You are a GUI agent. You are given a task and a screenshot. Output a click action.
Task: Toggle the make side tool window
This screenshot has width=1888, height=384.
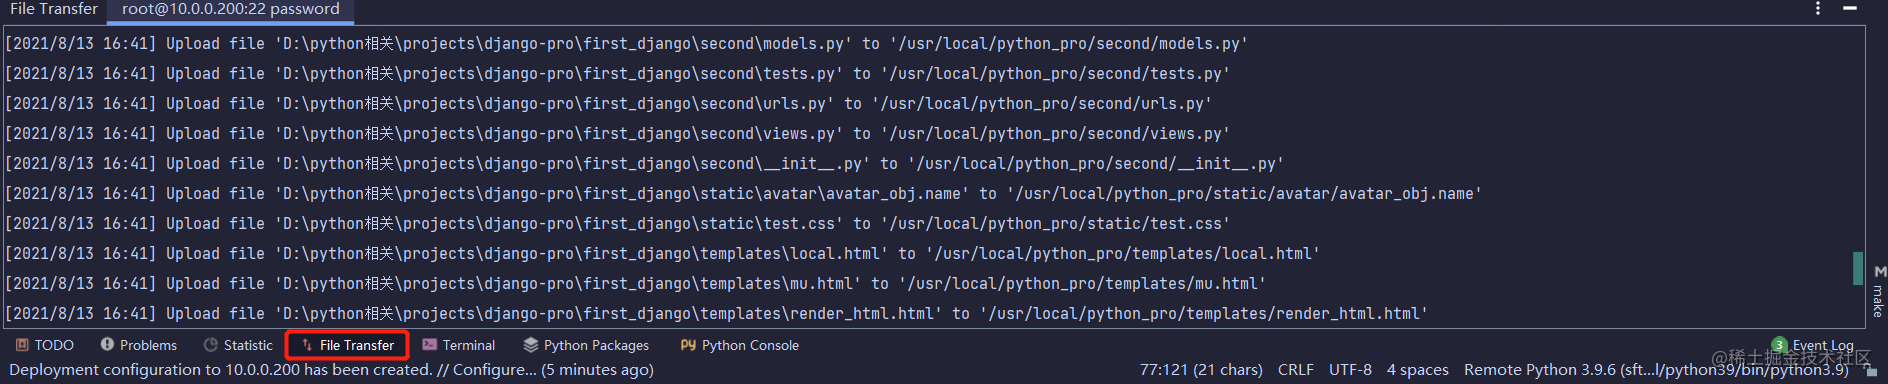coord(1879,292)
